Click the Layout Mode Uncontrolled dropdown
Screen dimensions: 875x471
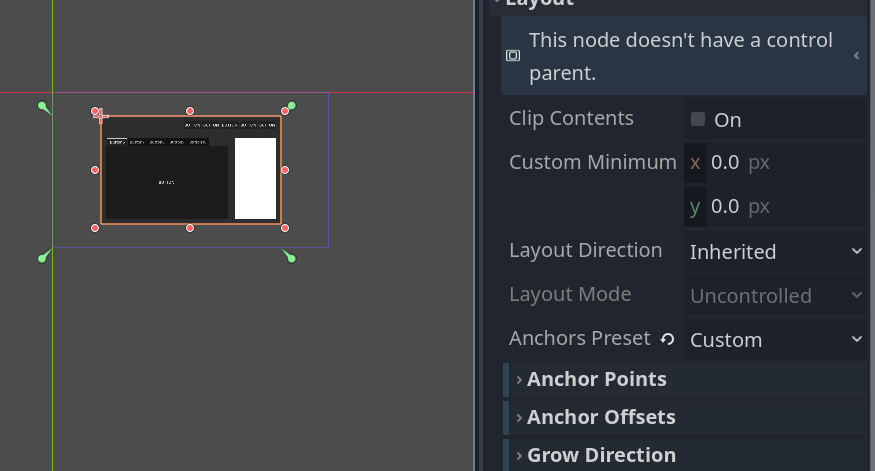775,296
